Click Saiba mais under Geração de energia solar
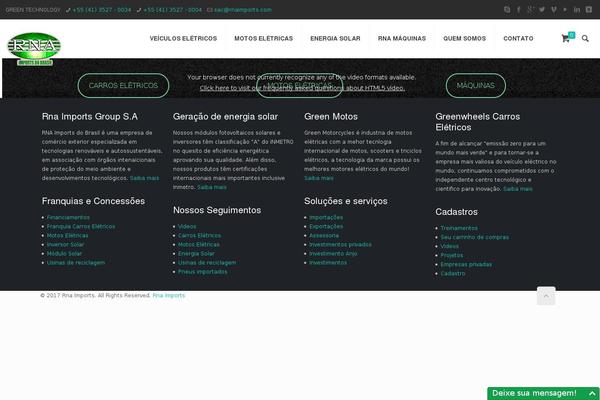 tap(212, 187)
